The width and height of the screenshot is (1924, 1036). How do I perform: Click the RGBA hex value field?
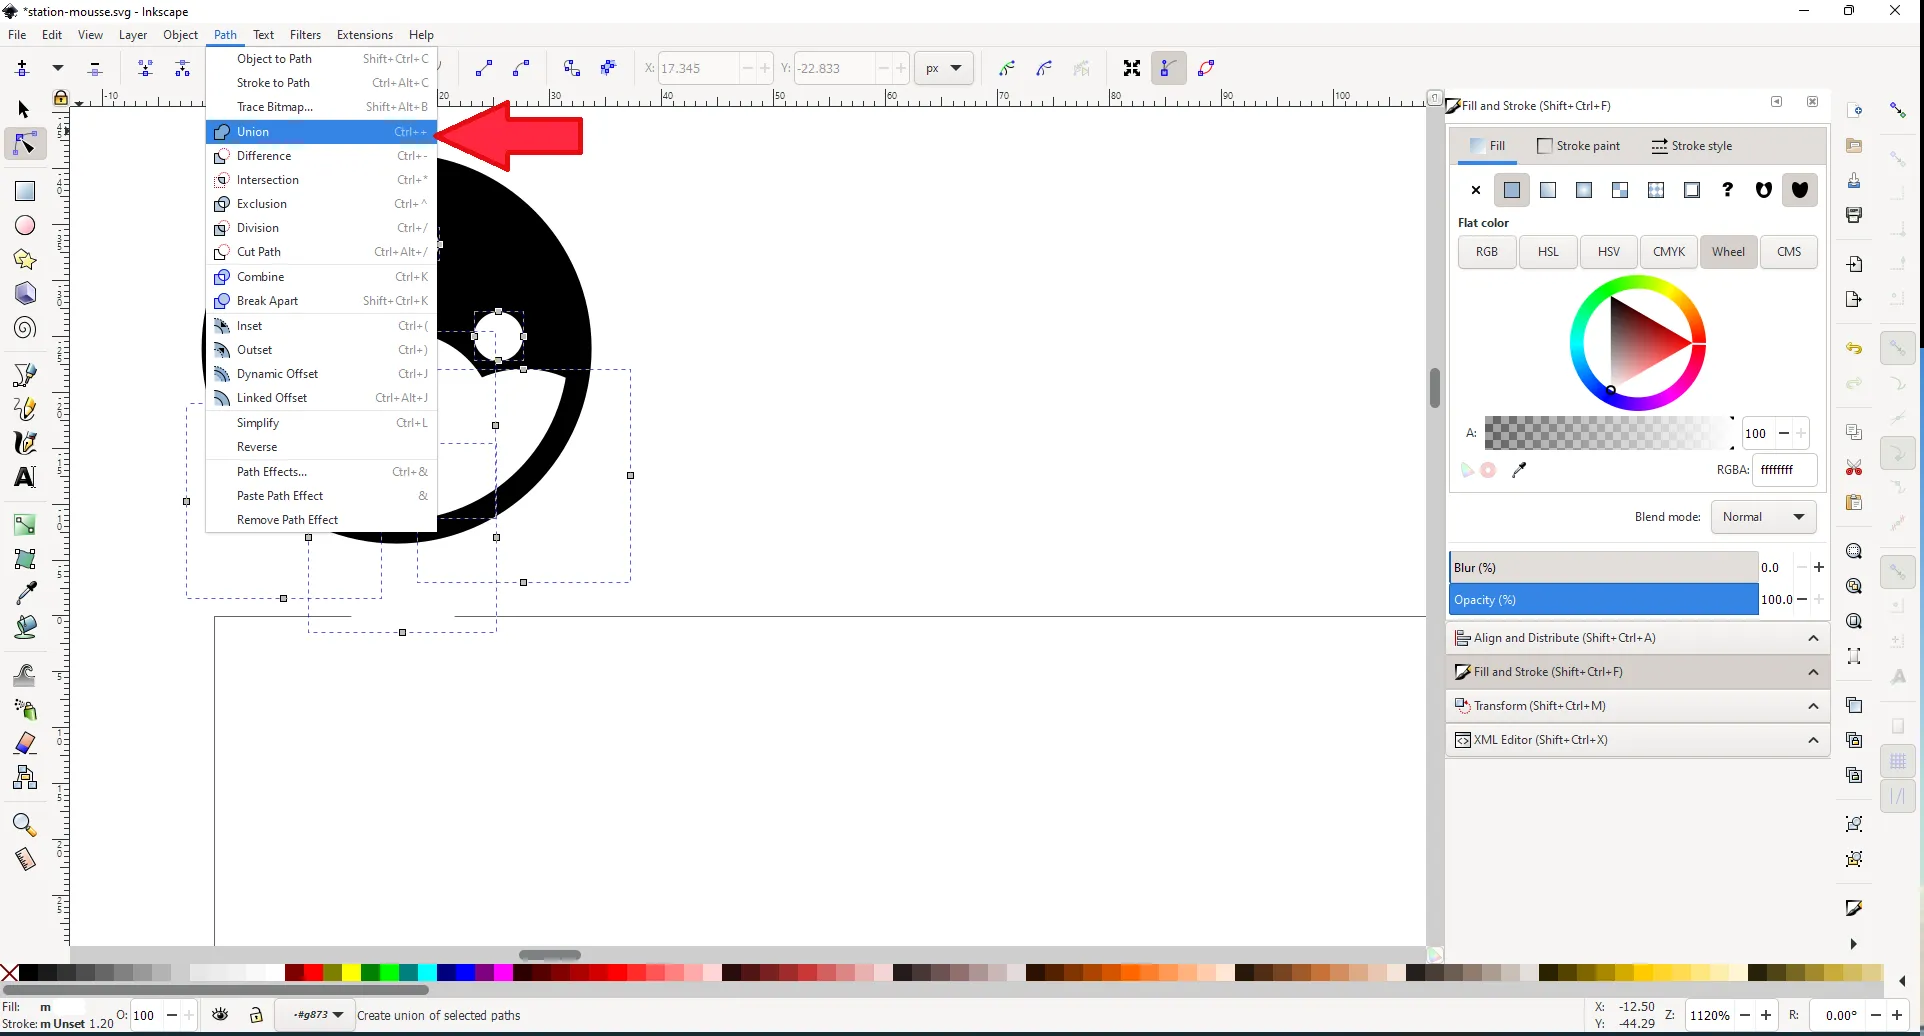tap(1783, 470)
